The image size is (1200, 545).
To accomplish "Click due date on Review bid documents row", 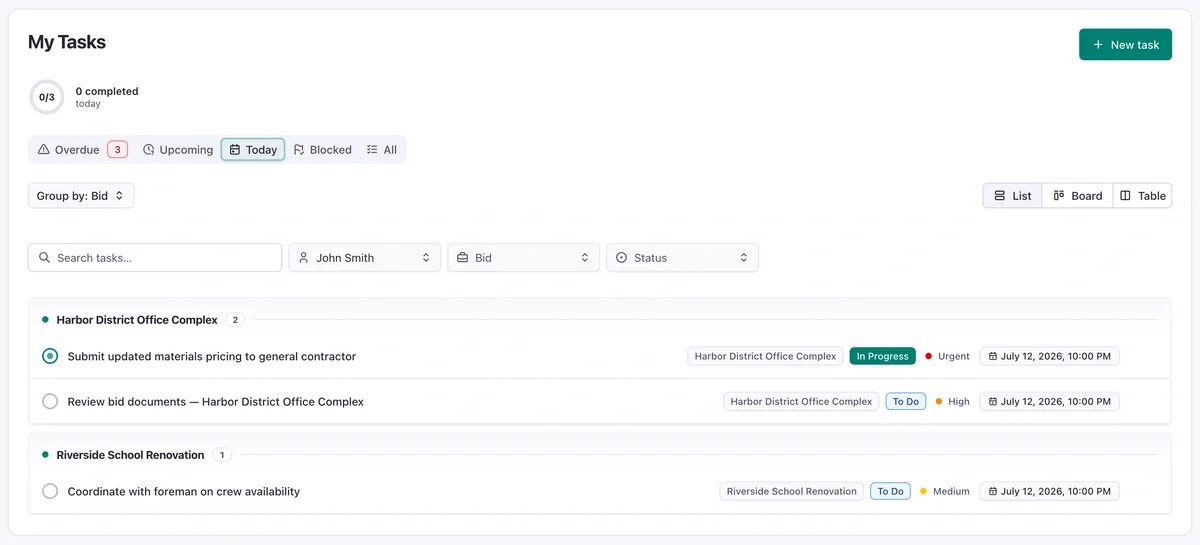I will tap(1049, 402).
